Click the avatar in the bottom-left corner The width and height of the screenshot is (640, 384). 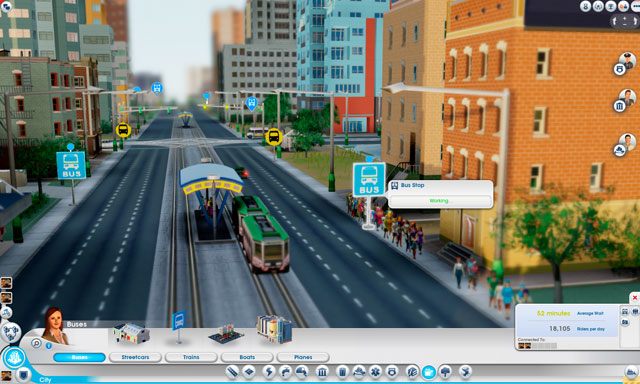6,375
